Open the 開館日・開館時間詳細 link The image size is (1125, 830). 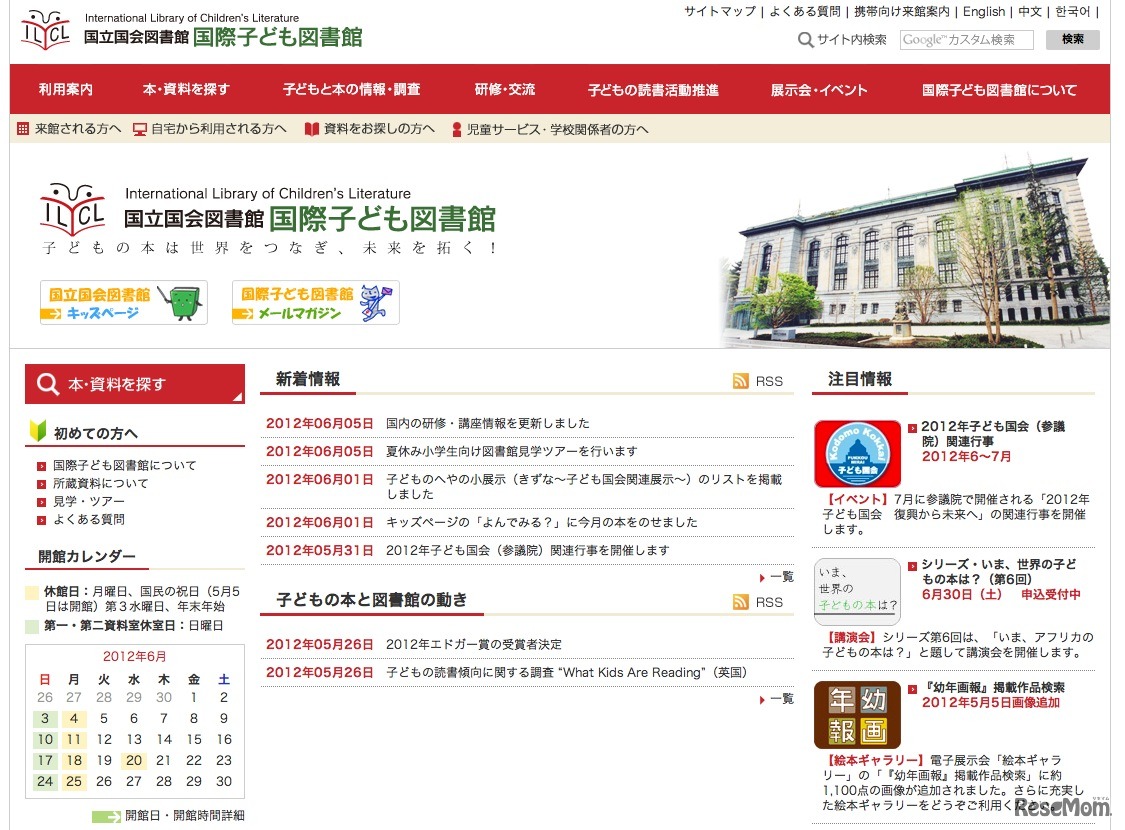[184, 816]
